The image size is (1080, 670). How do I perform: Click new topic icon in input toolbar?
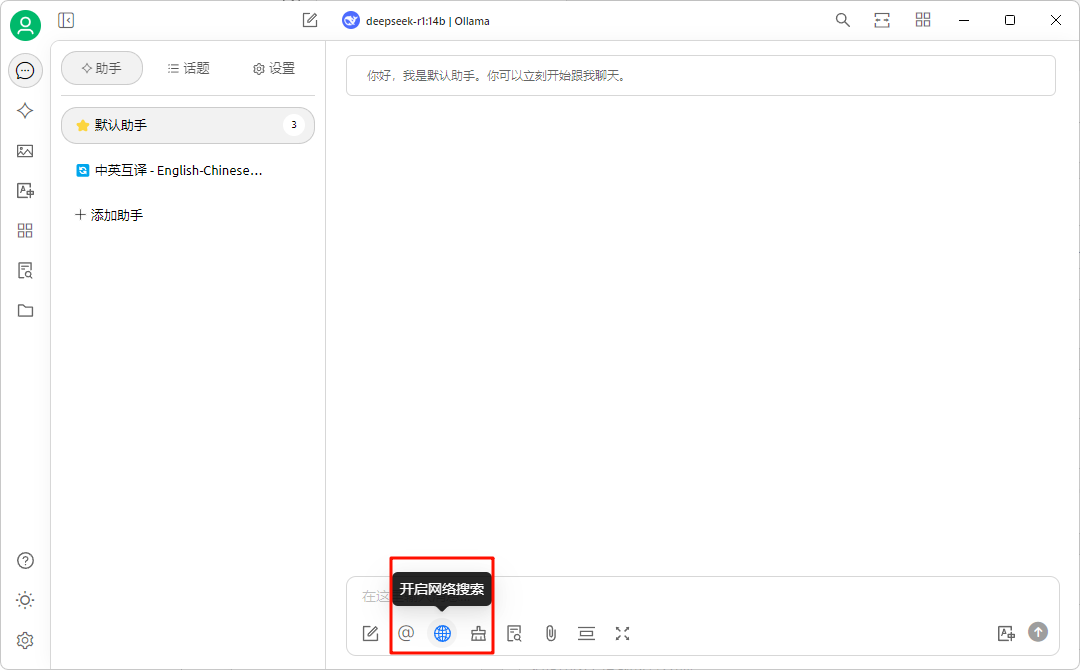[371, 634]
